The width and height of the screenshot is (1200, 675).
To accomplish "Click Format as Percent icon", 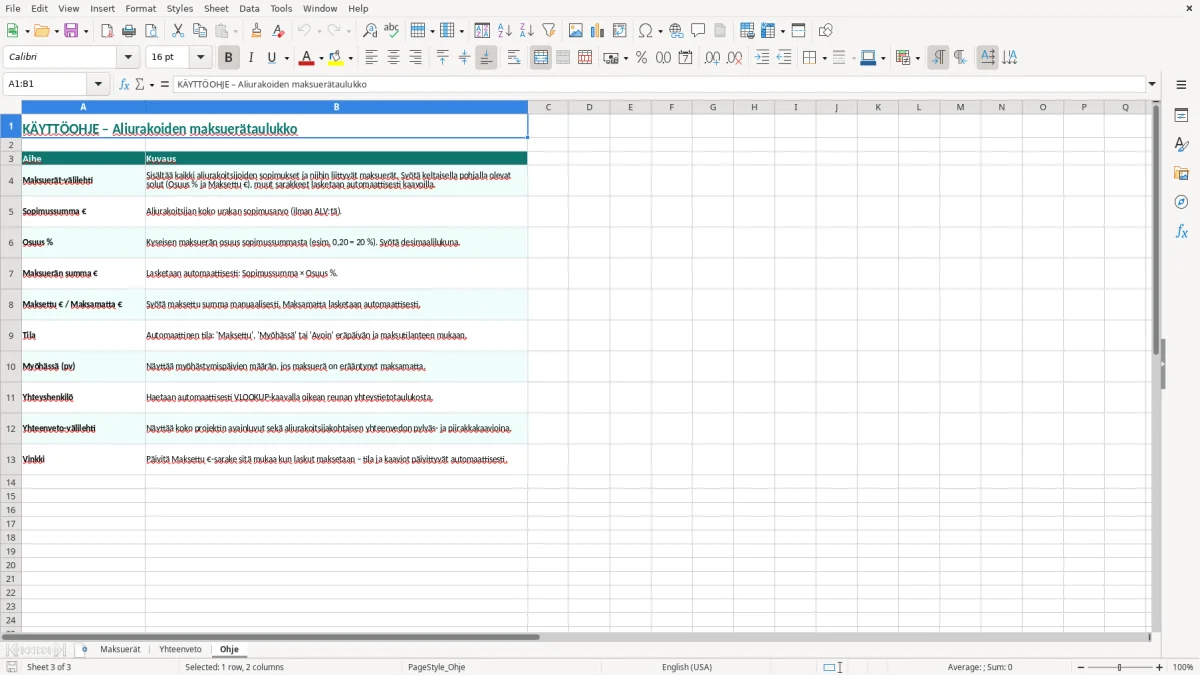I will pyautogui.click(x=641, y=58).
